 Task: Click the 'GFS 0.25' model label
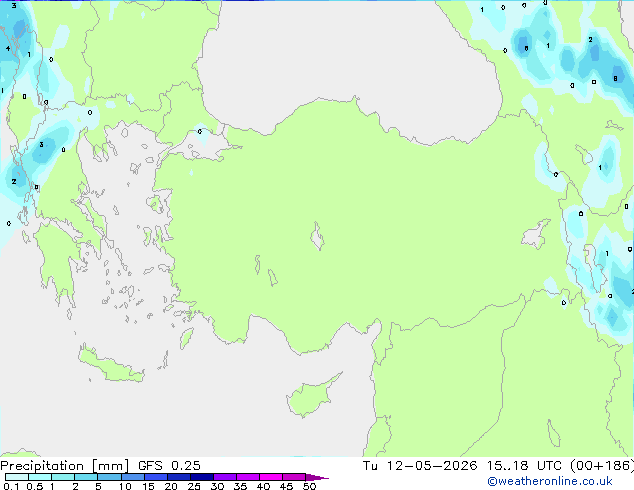(169, 466)
